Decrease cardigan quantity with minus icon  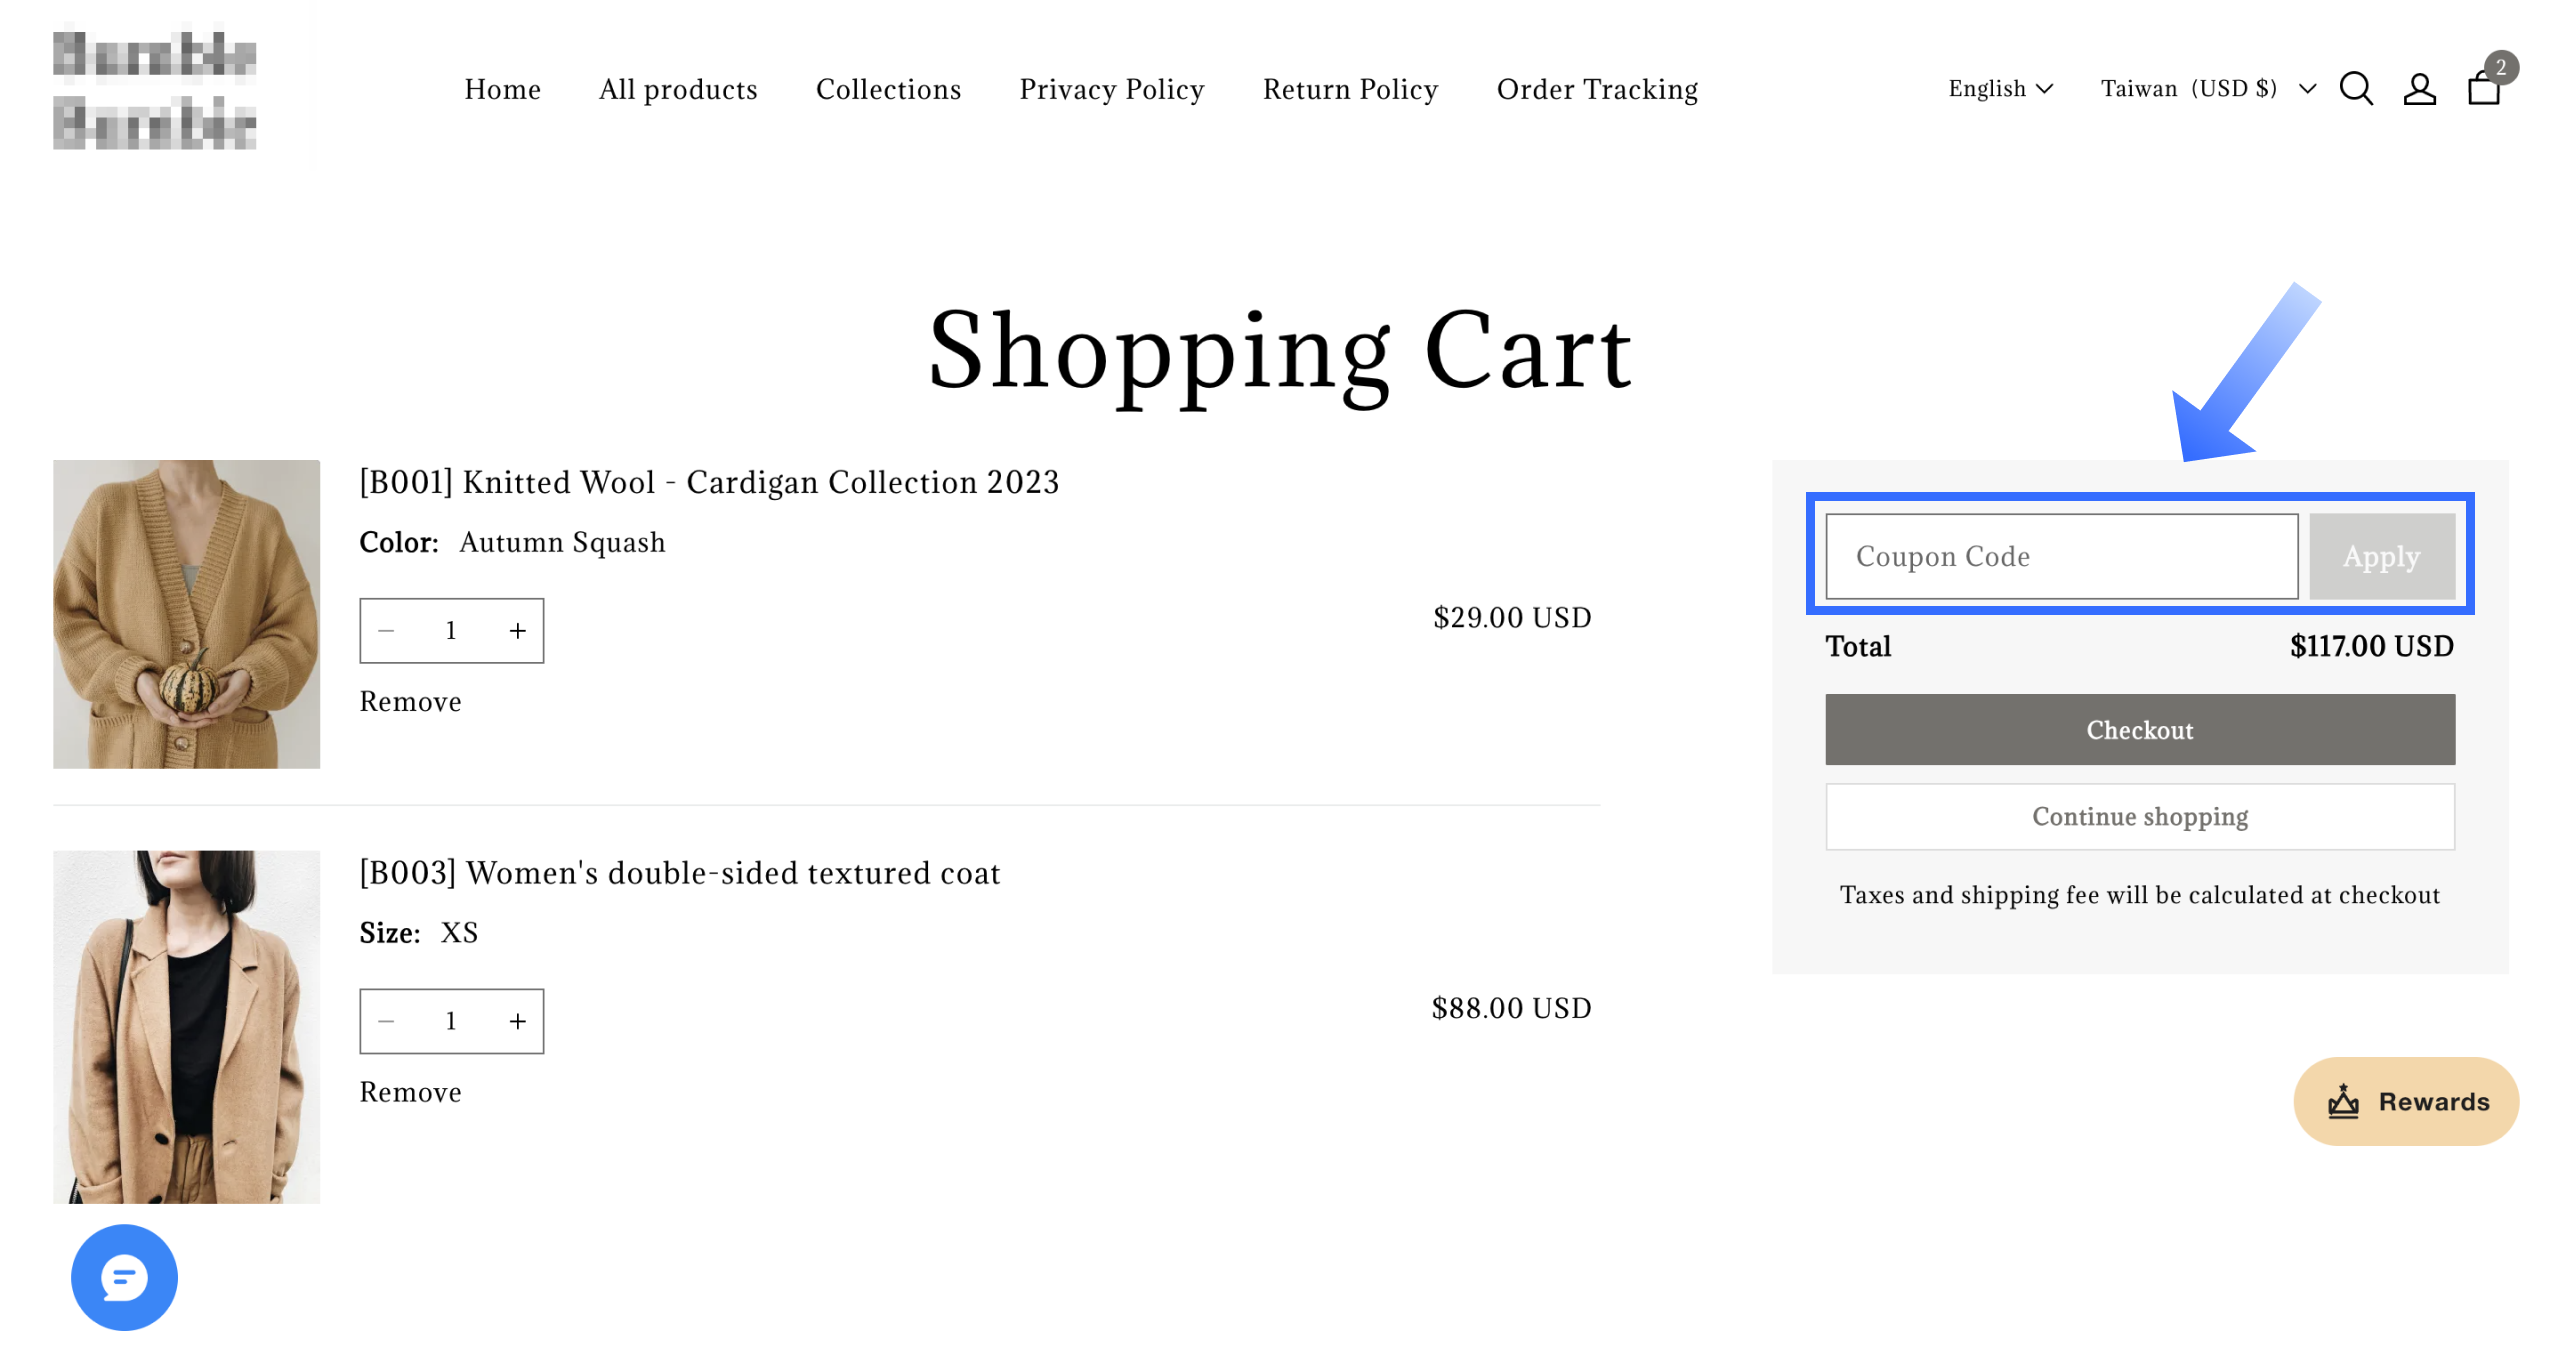(x=386, y=630)
